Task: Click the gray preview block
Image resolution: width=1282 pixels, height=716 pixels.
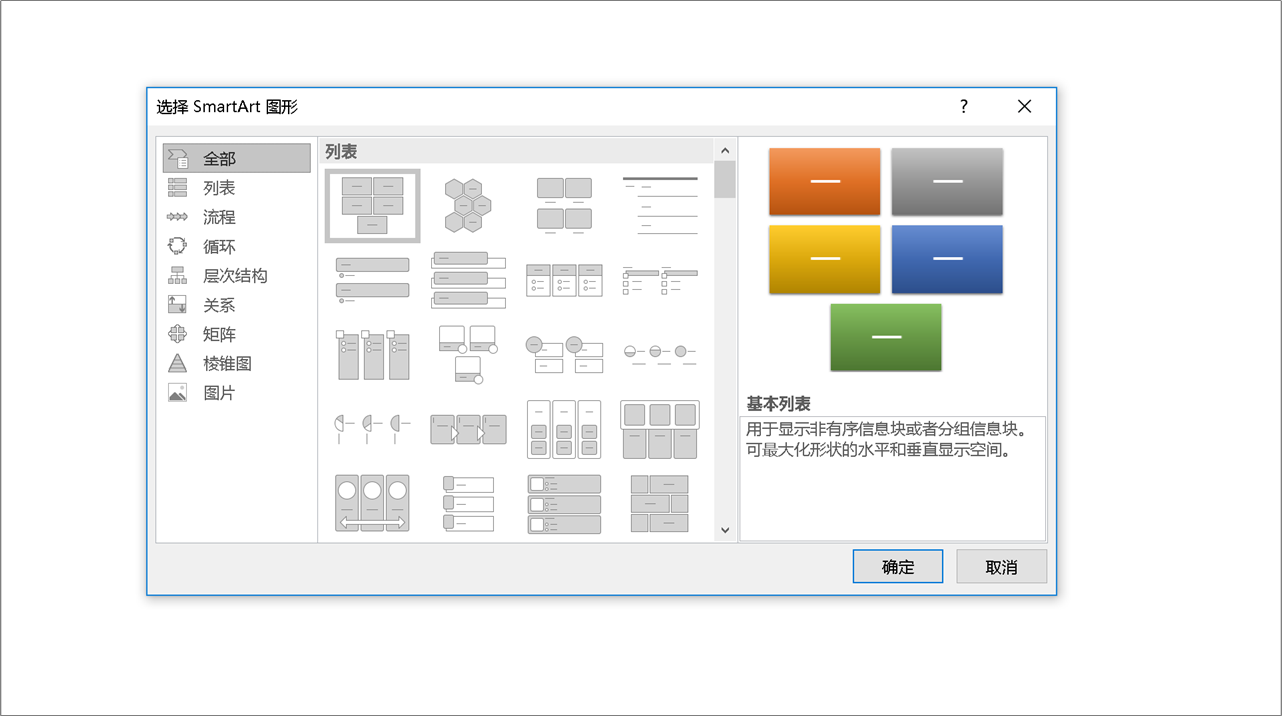Action: click(x=947, y=182)
